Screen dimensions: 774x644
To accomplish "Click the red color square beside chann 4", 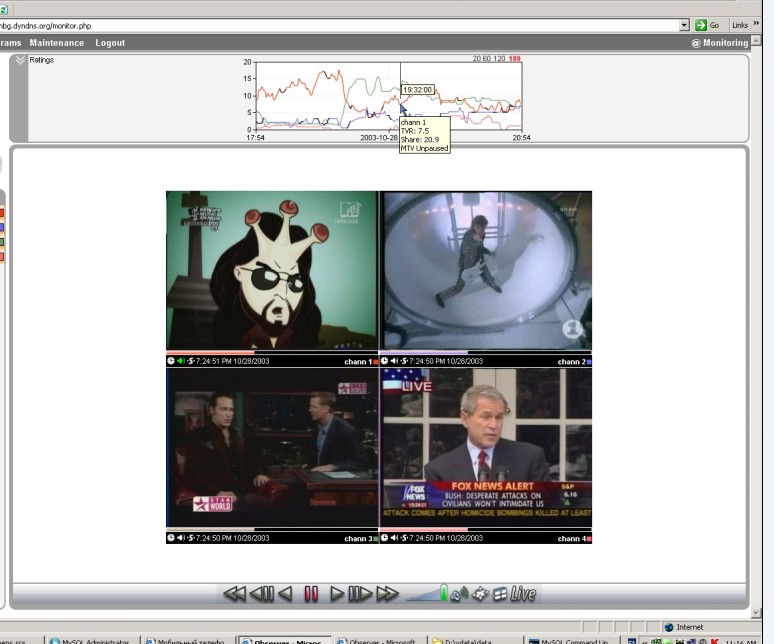I will (589, 539).
